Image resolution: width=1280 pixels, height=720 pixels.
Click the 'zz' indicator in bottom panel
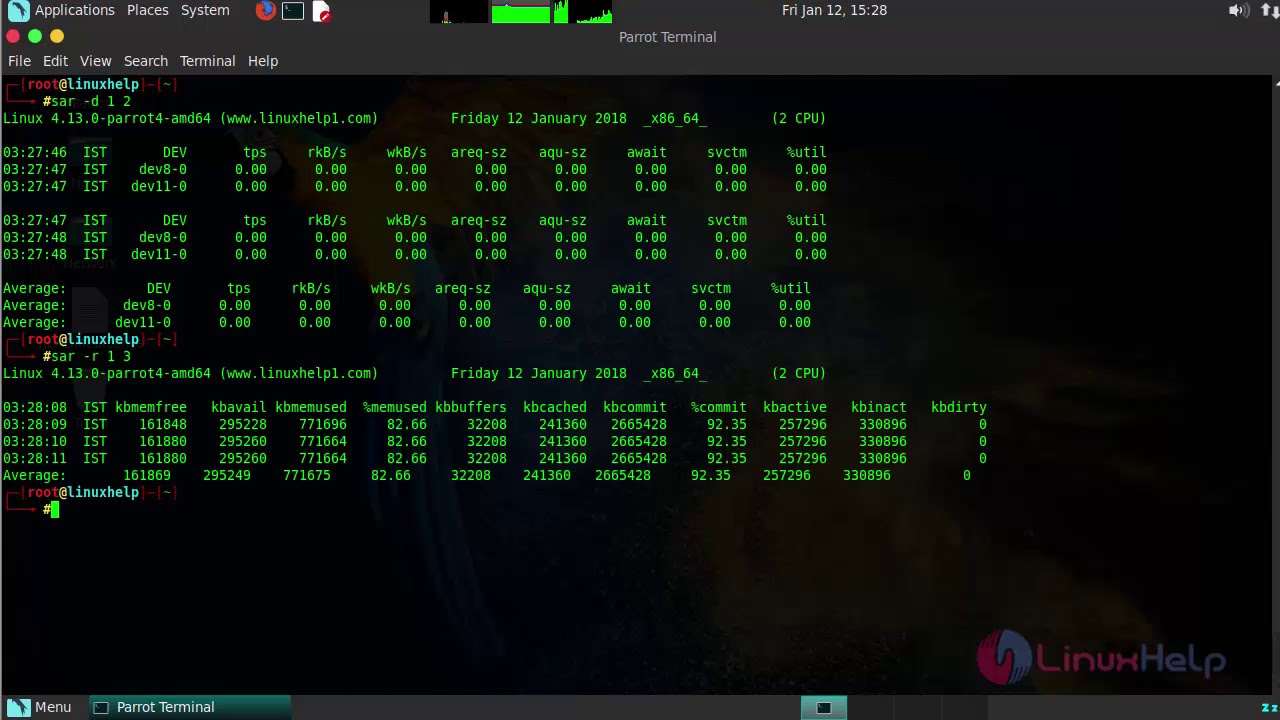(1270, 708)
